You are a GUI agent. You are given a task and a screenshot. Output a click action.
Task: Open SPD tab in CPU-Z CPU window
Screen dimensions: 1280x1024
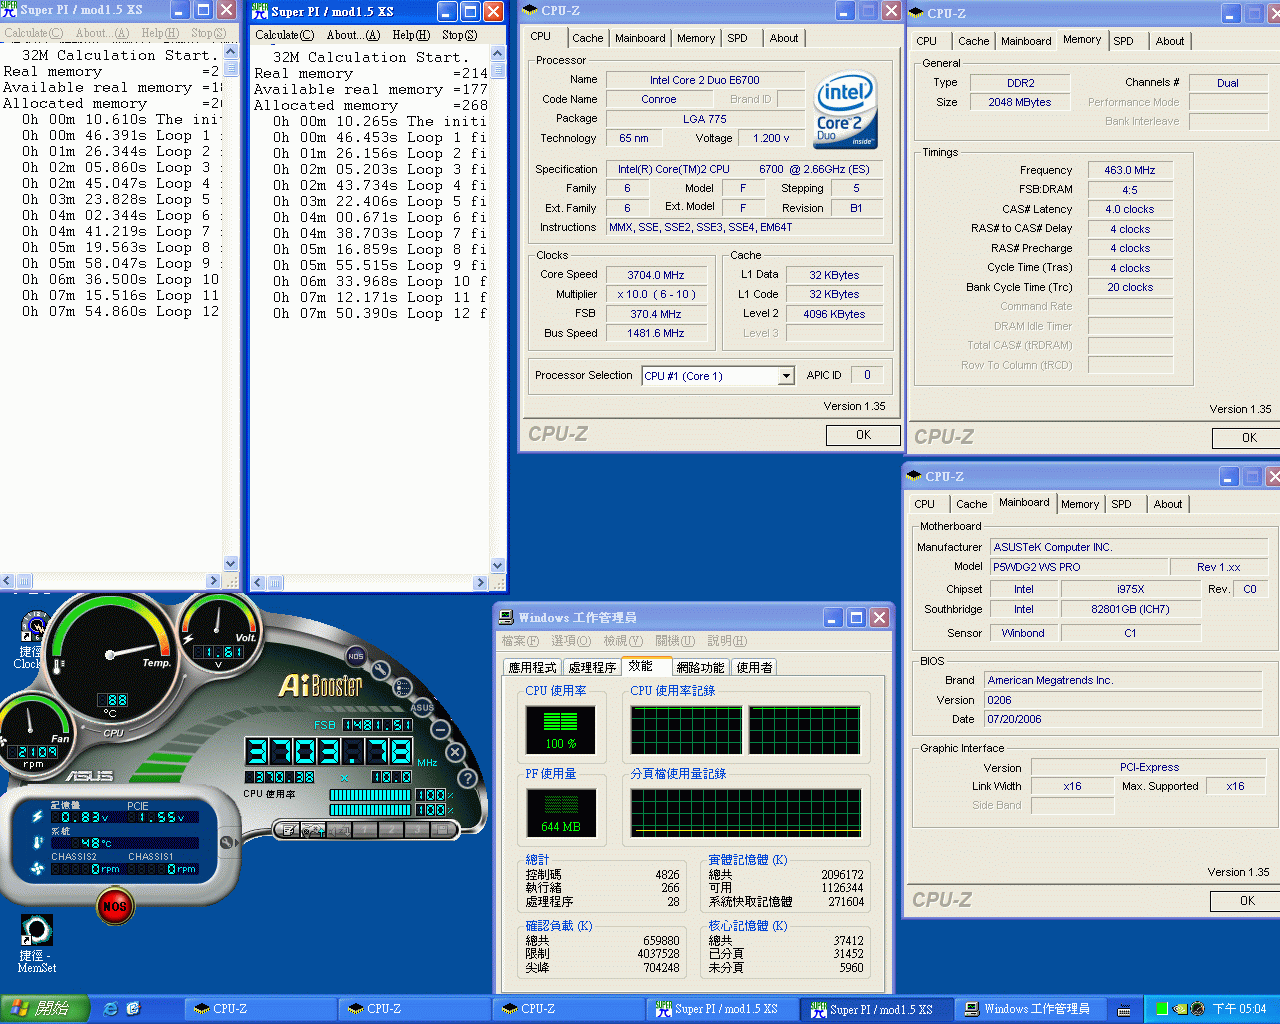pos(737,38)
